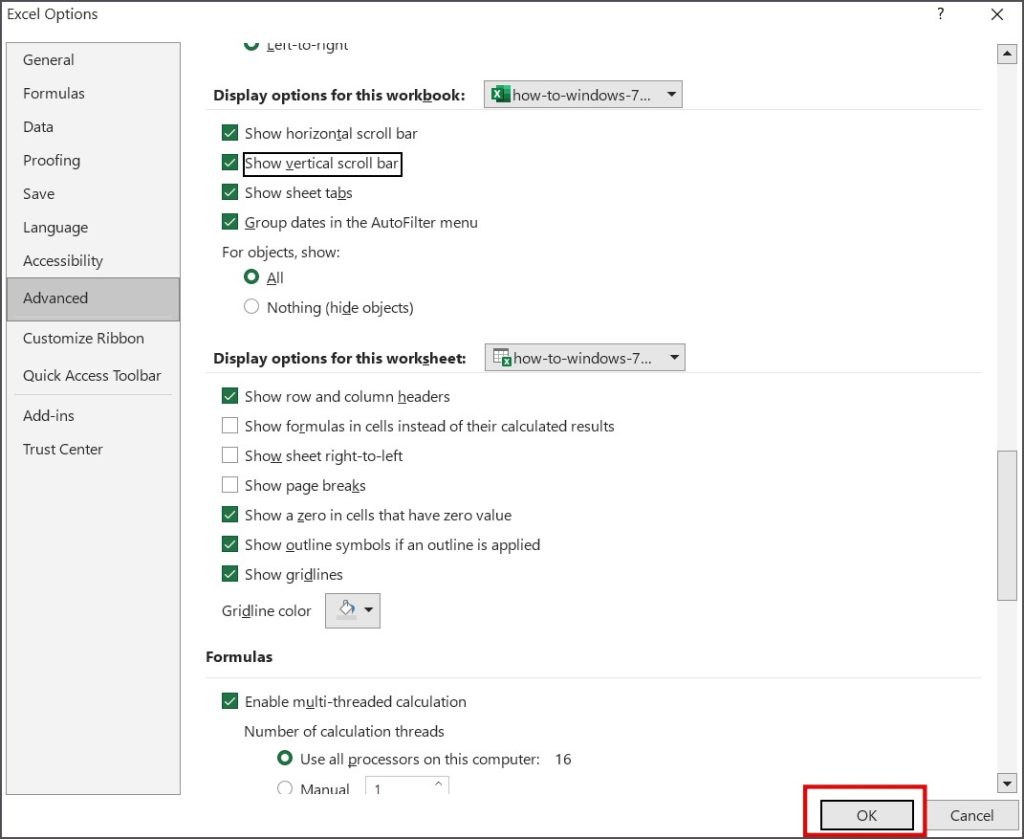
Task: Click the OK button
Action: tap(866, 815)
